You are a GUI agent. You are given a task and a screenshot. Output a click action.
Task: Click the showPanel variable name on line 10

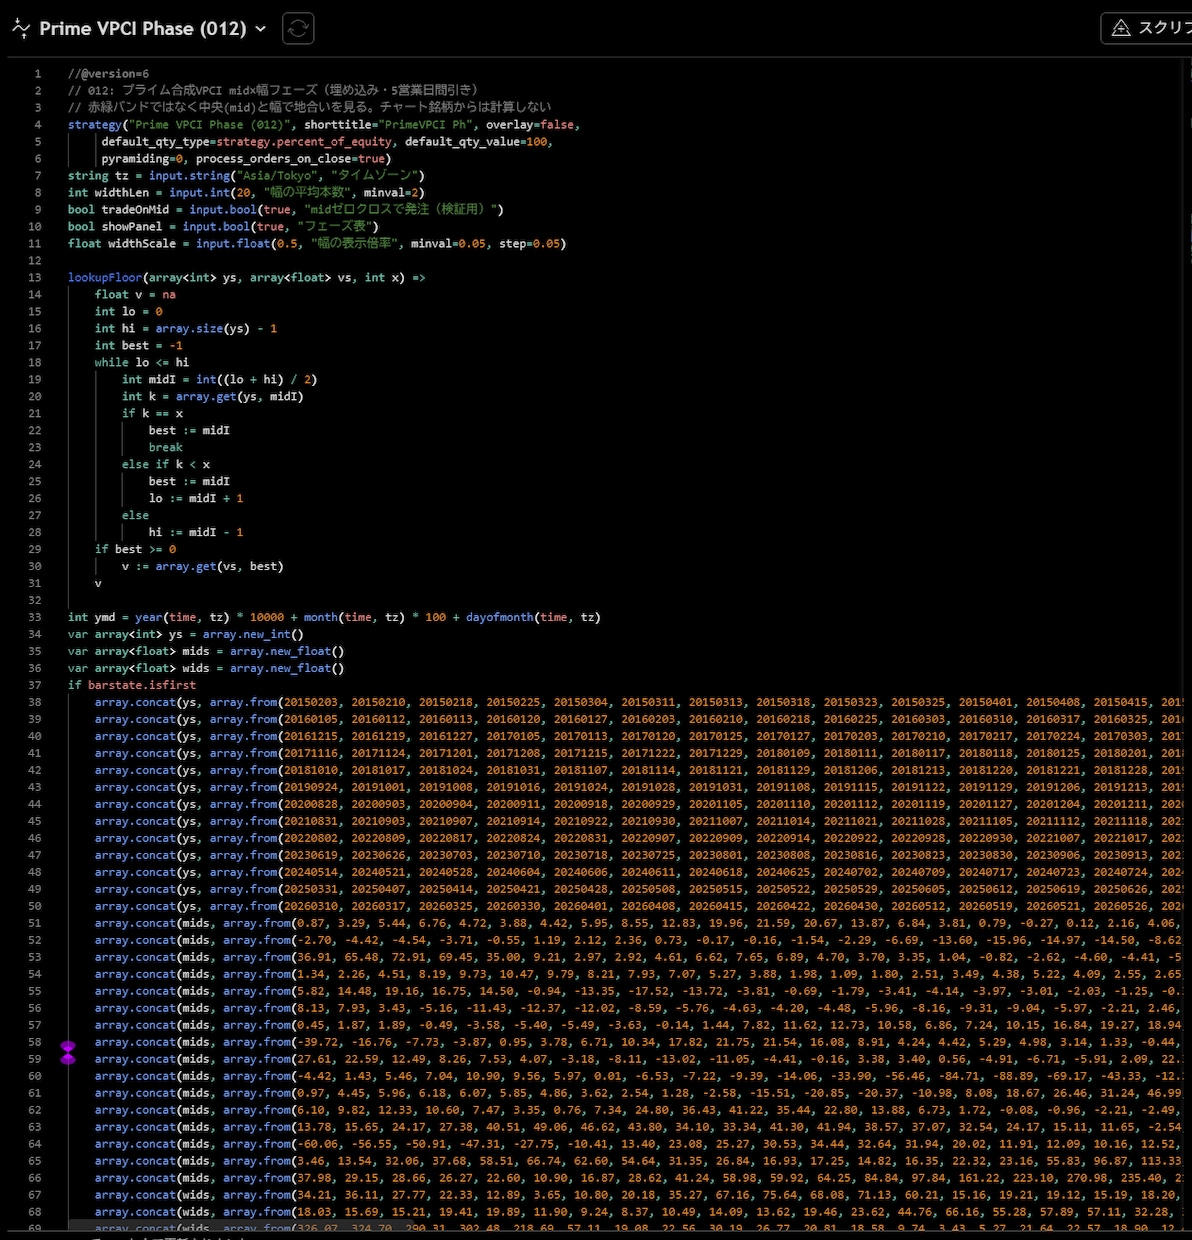[132, 227]
